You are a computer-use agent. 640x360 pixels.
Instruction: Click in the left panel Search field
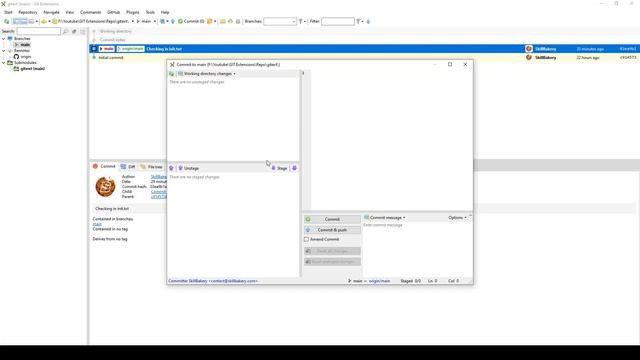pos(38,31)
